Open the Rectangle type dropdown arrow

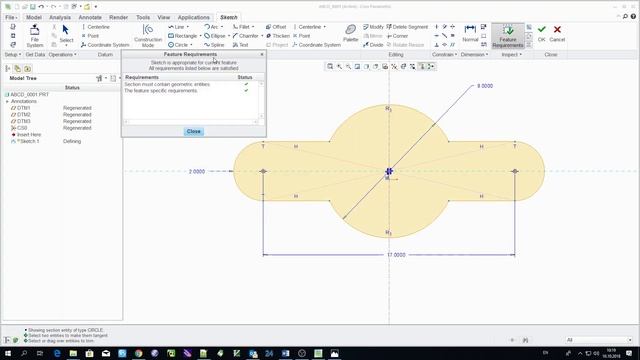point(200,36)
